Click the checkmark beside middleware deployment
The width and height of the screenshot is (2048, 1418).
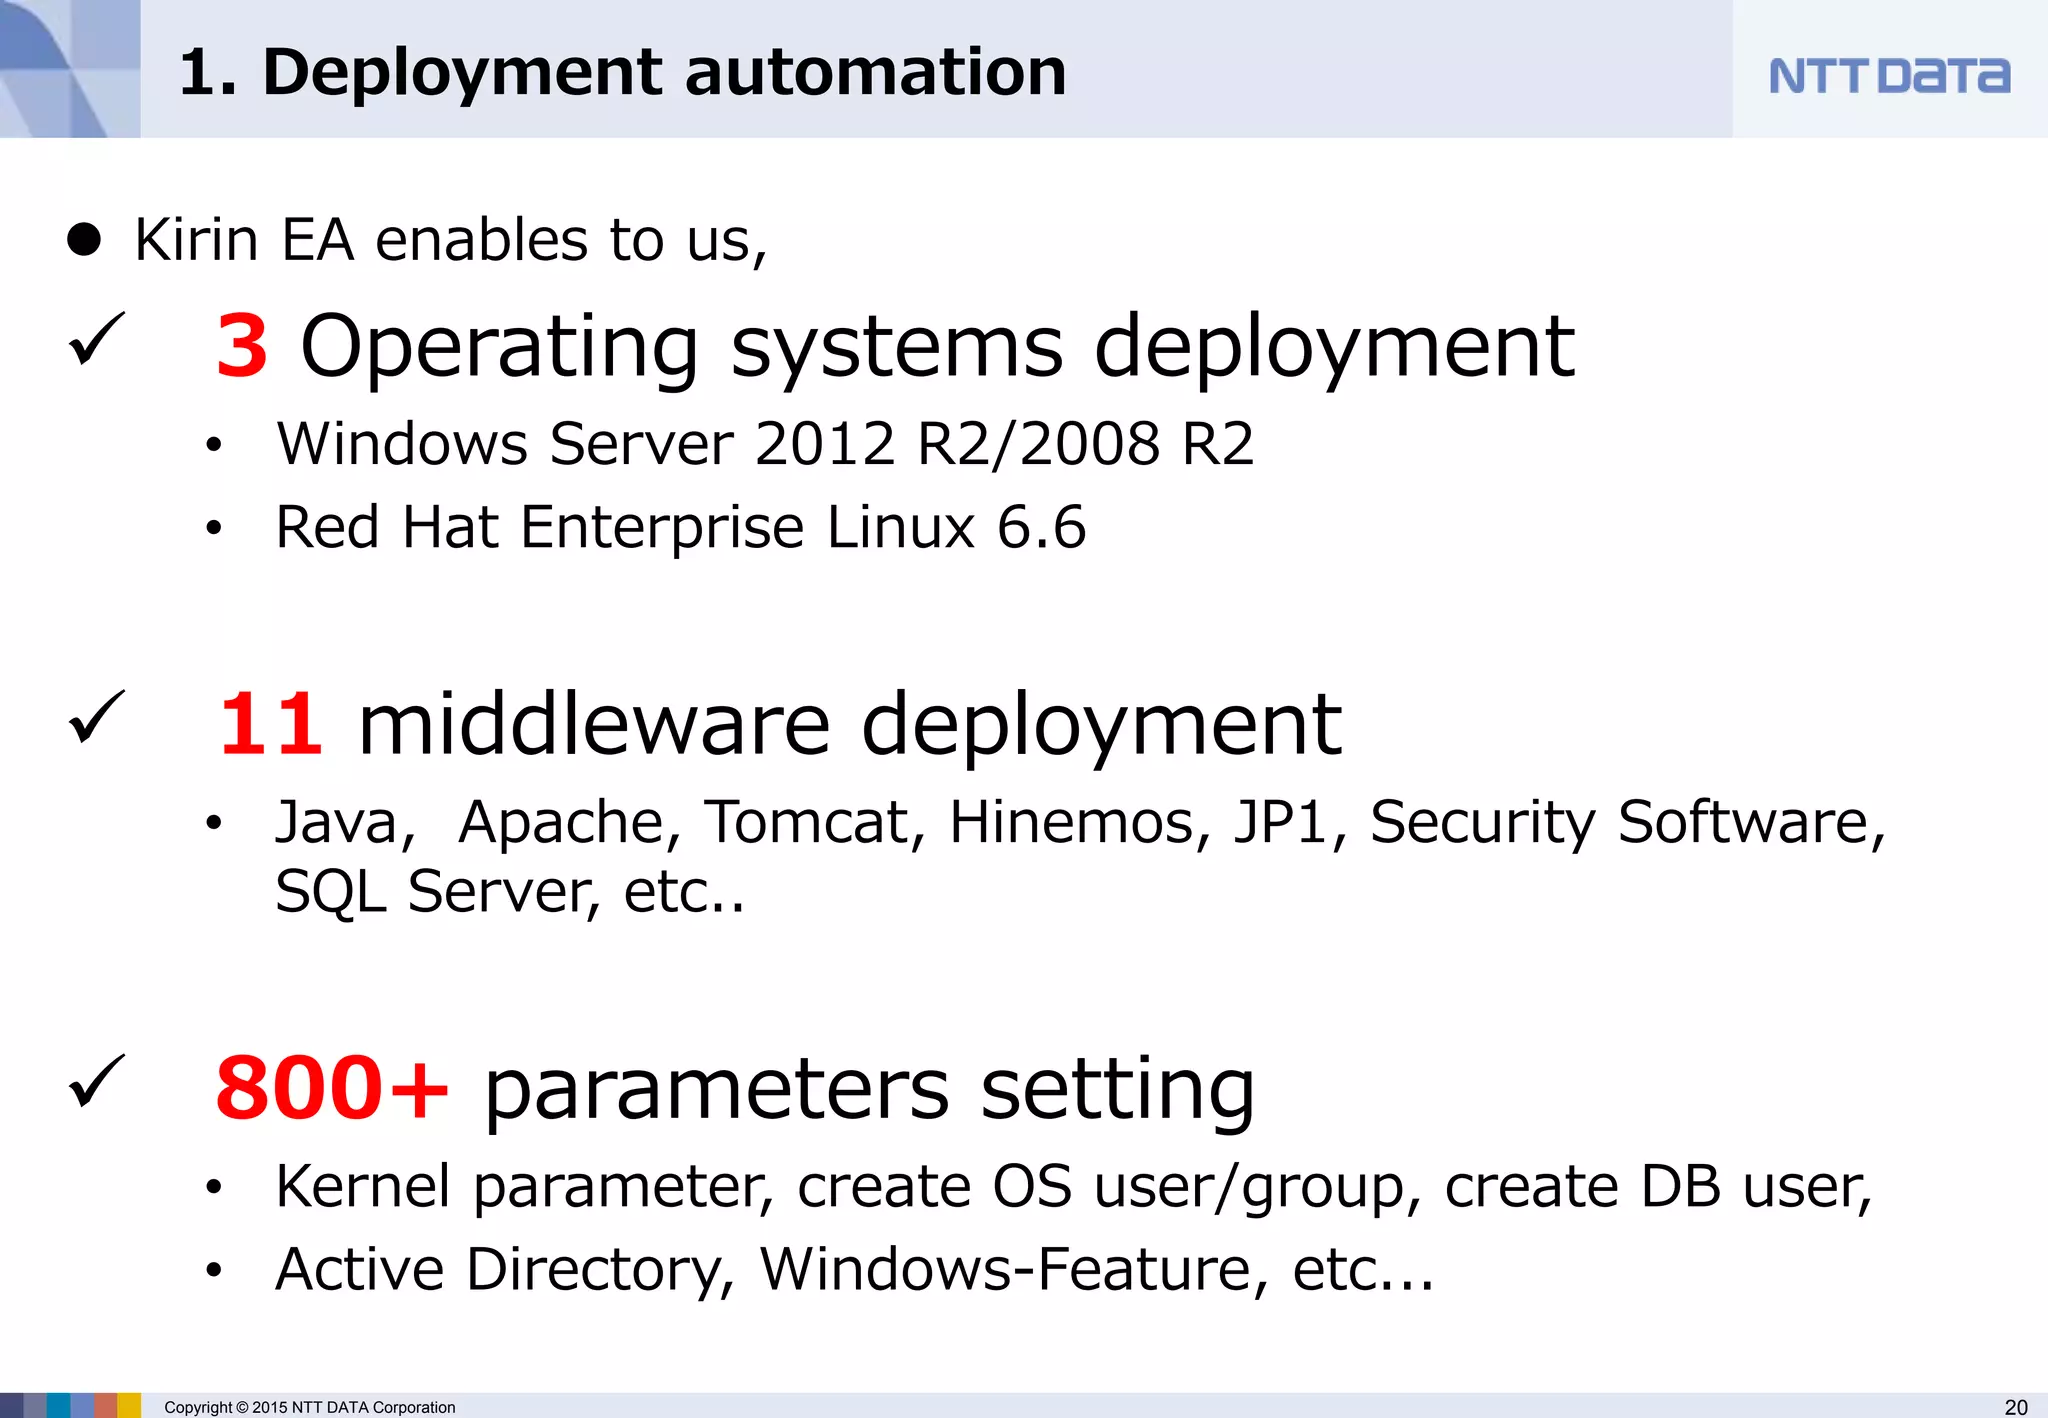tap(97, 717)
